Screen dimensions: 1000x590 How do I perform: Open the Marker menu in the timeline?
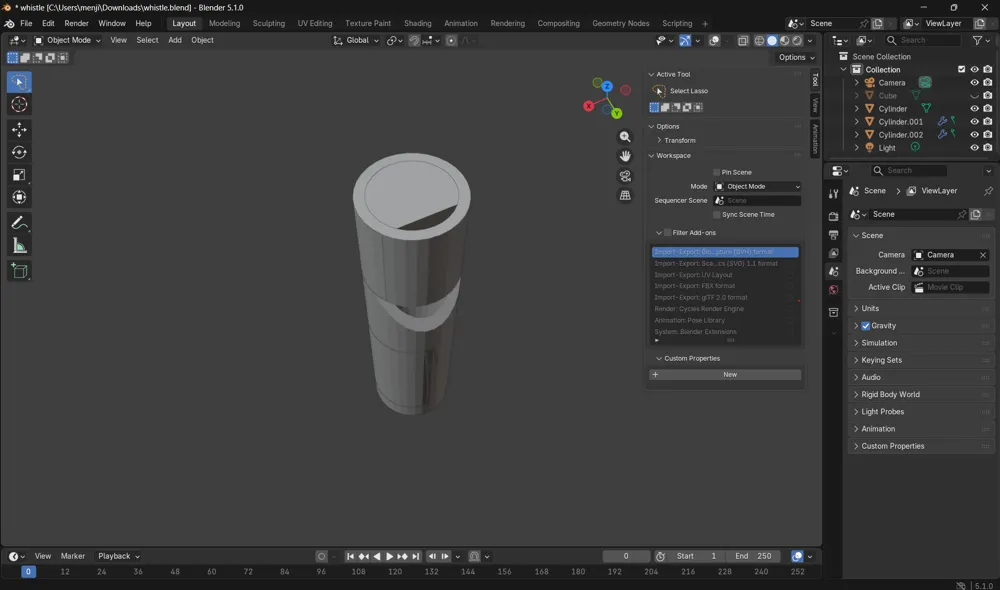[73, 556]
